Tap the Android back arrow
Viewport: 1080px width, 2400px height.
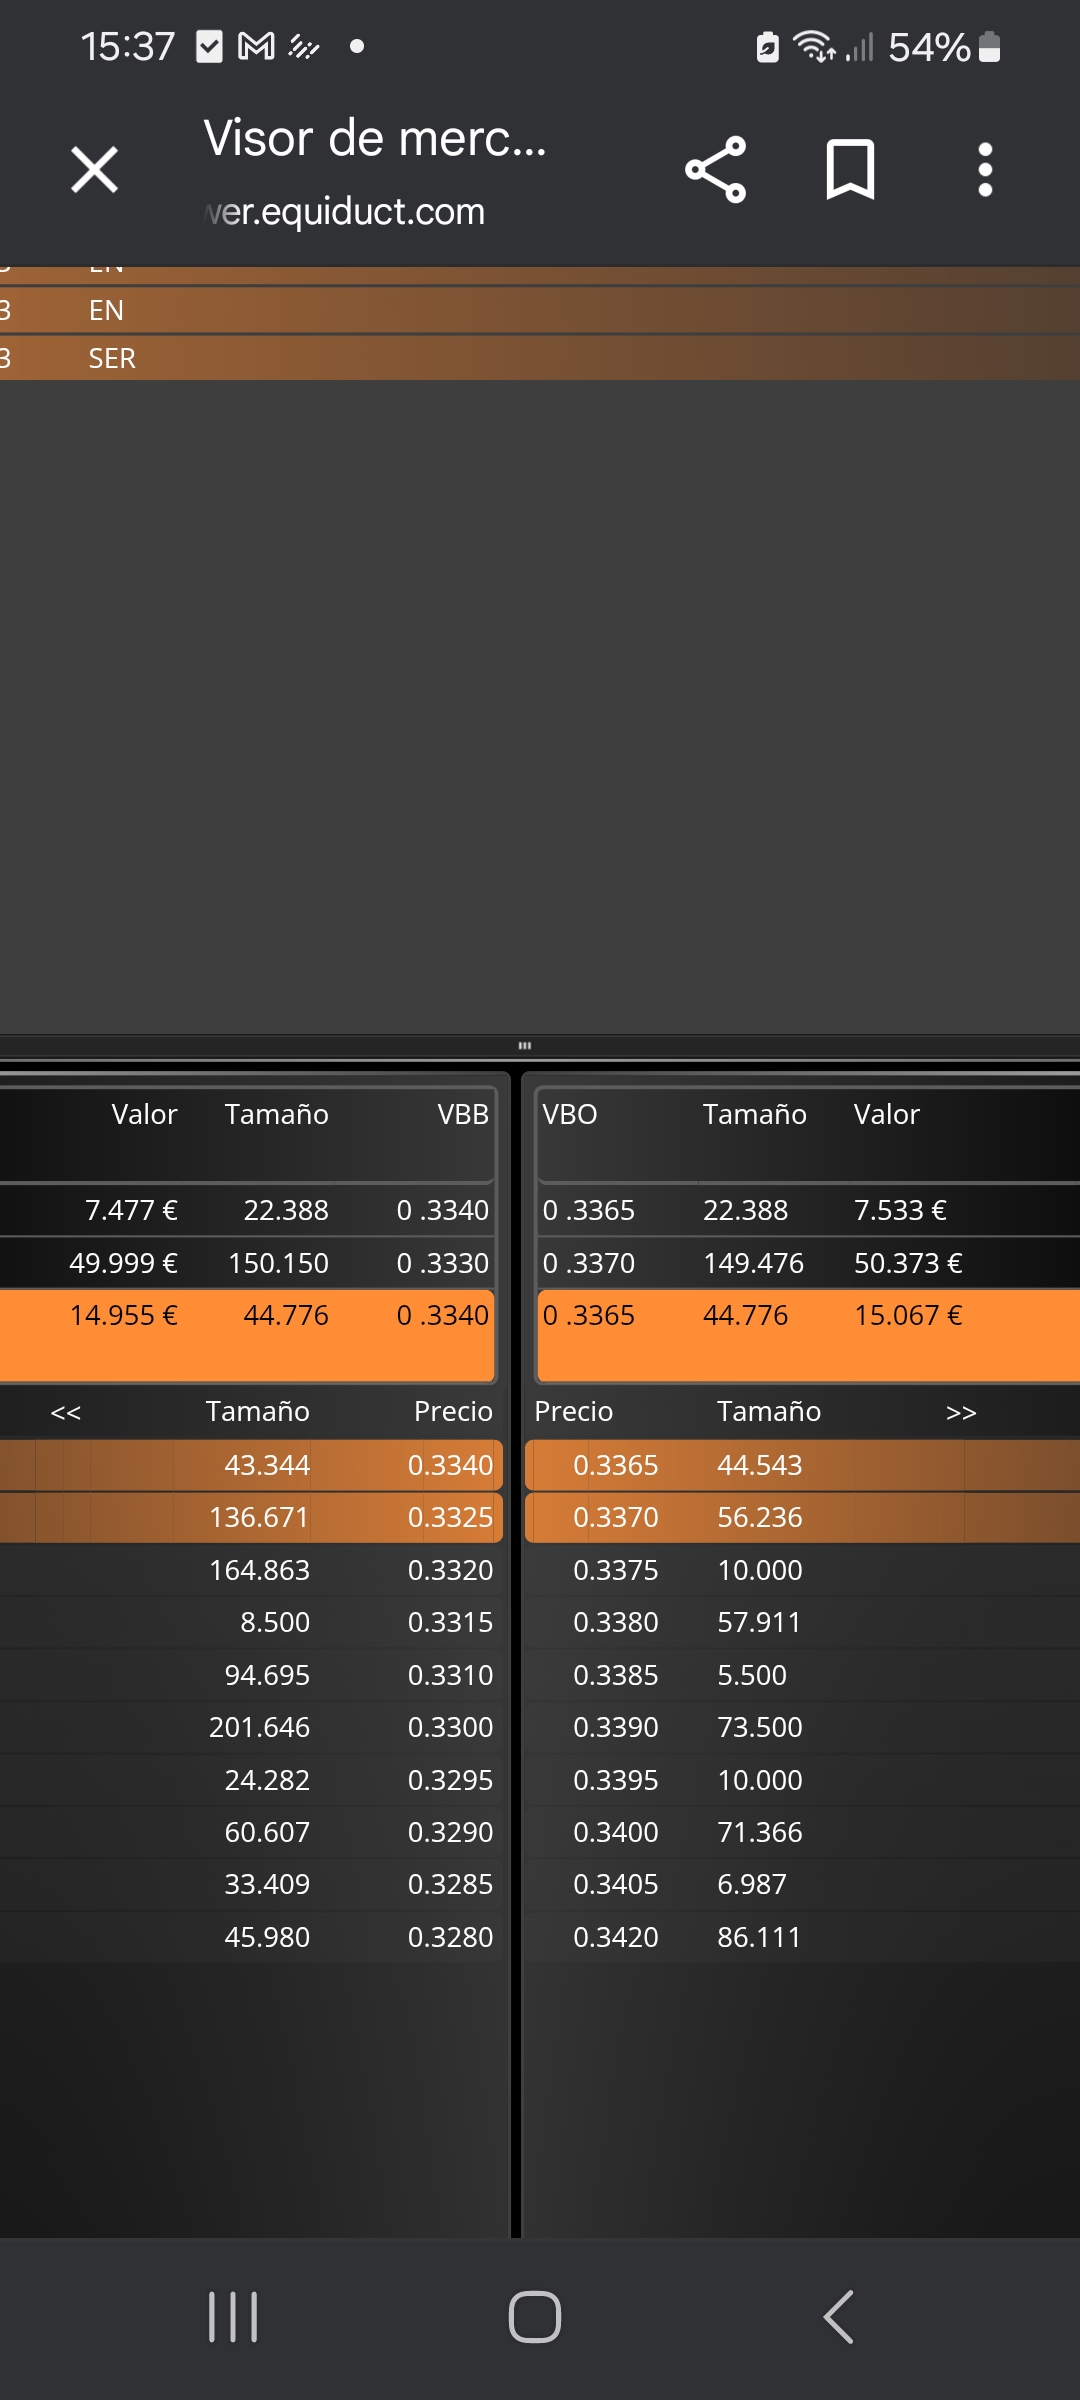(x=838, y=2317)
